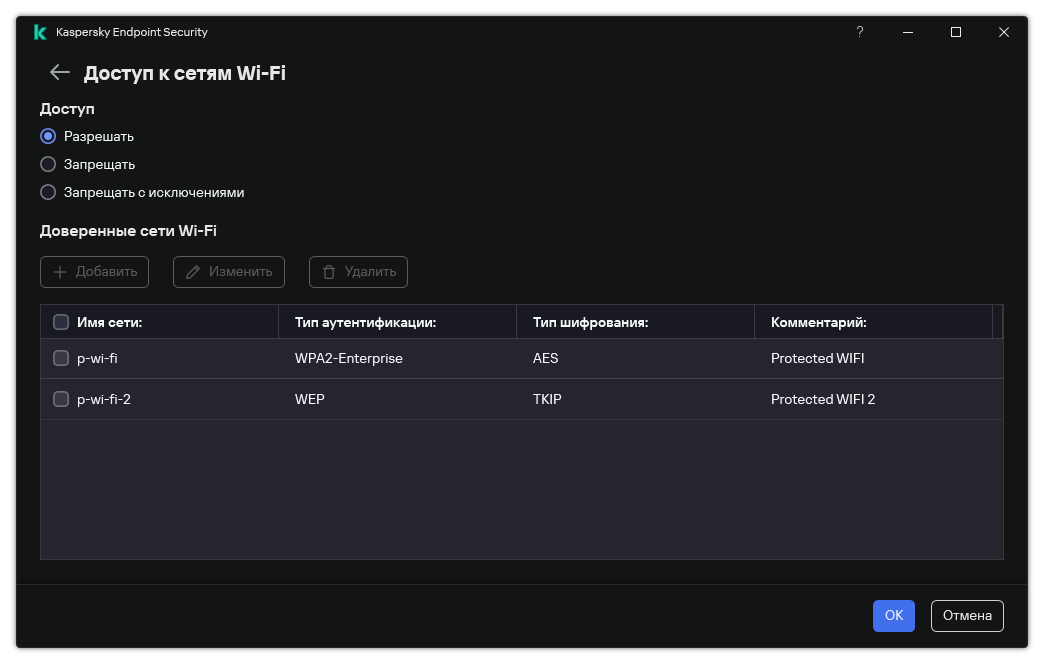The width and height of the screenshot is (1044, 664).
Task: Check the p-wi-fi network row
Action: 61,358
